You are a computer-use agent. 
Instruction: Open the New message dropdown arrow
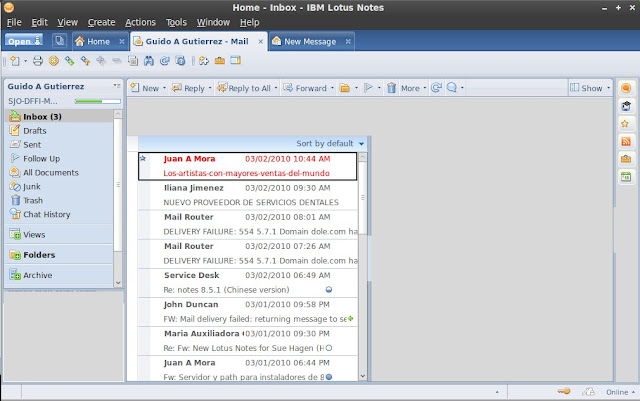(164, 88)
